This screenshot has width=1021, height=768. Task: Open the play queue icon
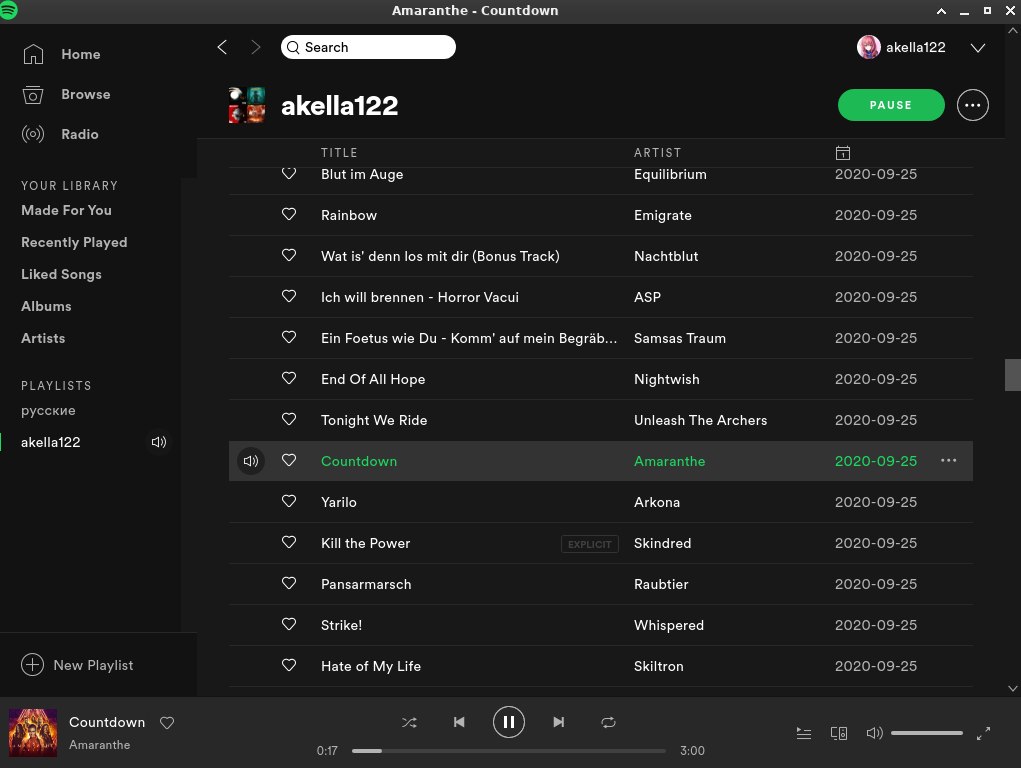click(804, 733)
